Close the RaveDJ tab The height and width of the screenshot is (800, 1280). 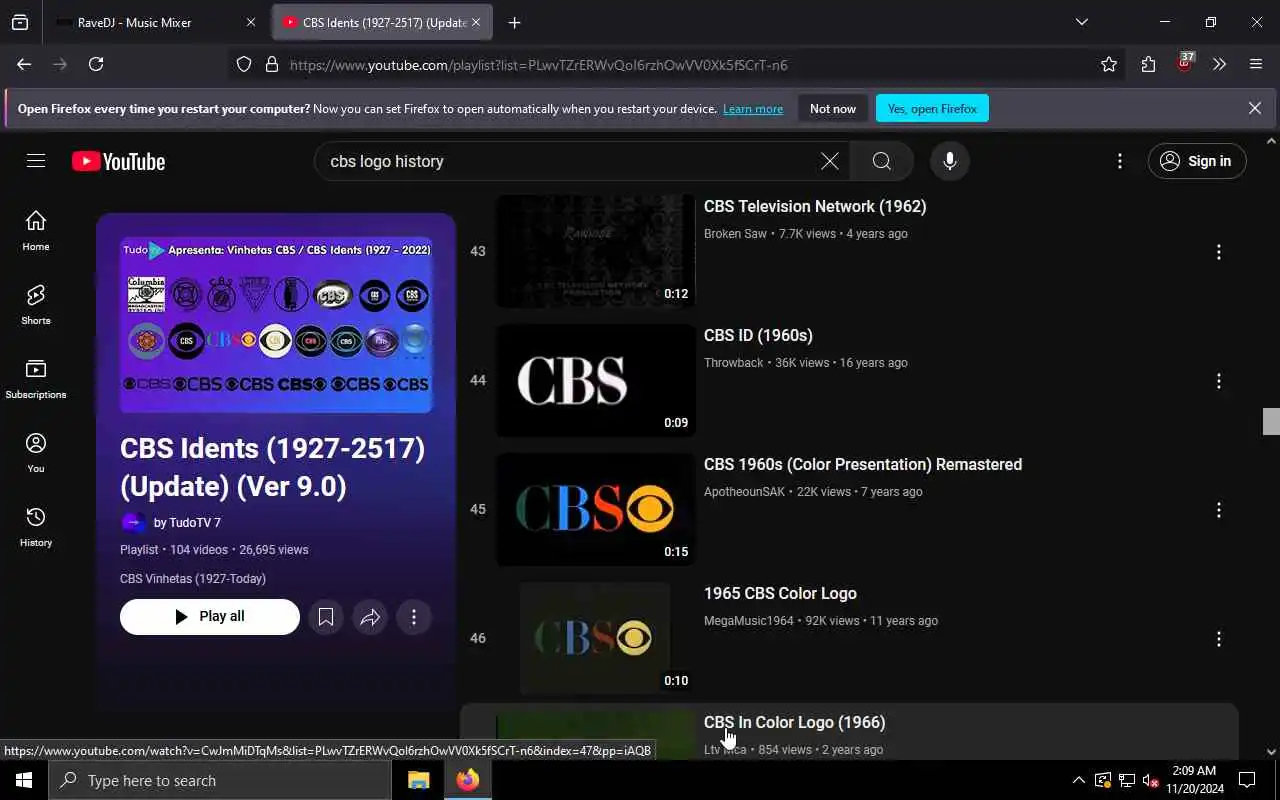click(x=250, y=22)
